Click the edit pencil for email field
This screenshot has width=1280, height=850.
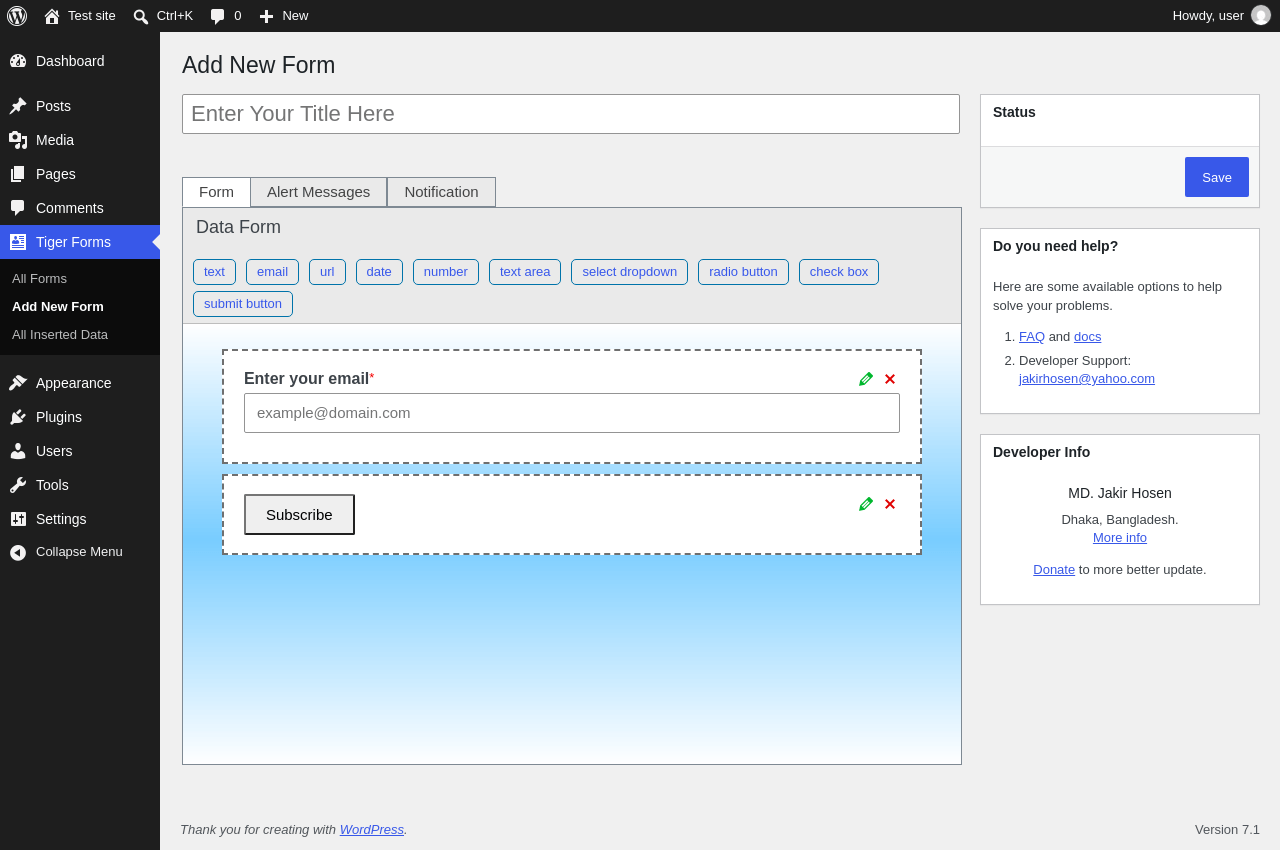pos(866,379)
